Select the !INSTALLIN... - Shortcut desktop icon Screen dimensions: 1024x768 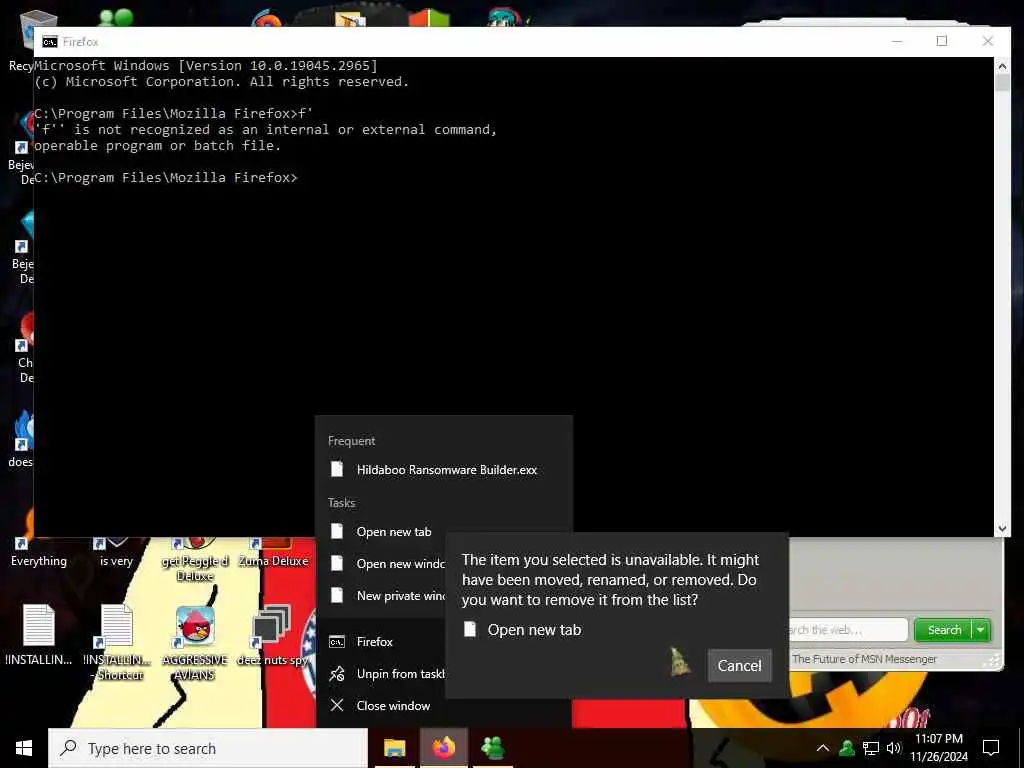(x=118, y=643)
